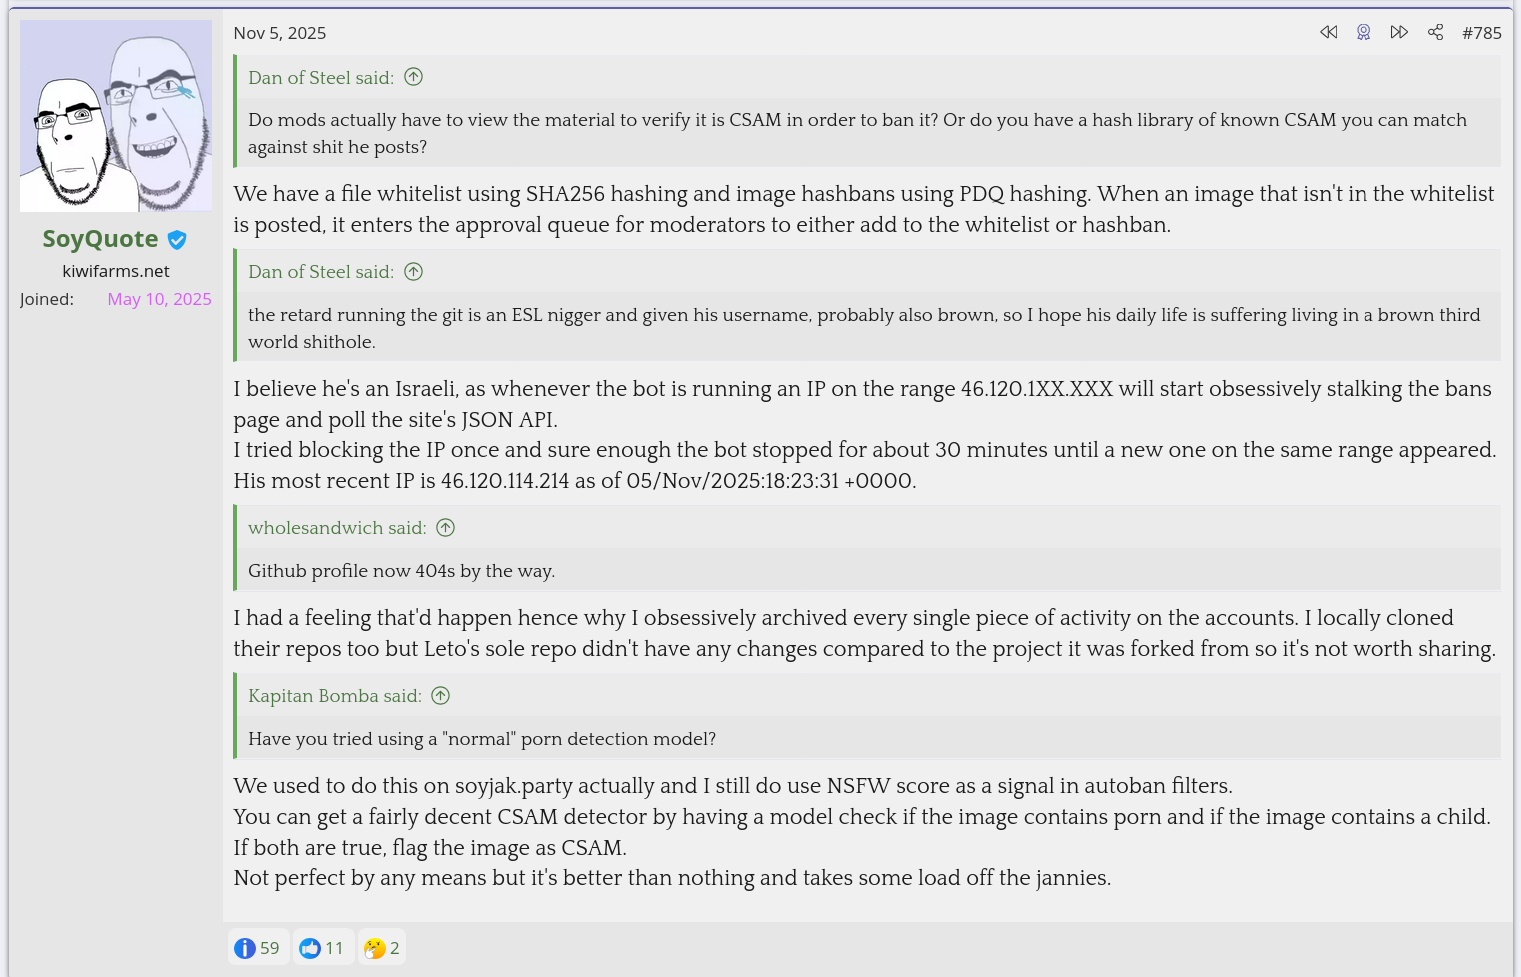
Task: Jump to next post using fast-forward icon
Action: pyautogui.click(x=1399, y=32)
